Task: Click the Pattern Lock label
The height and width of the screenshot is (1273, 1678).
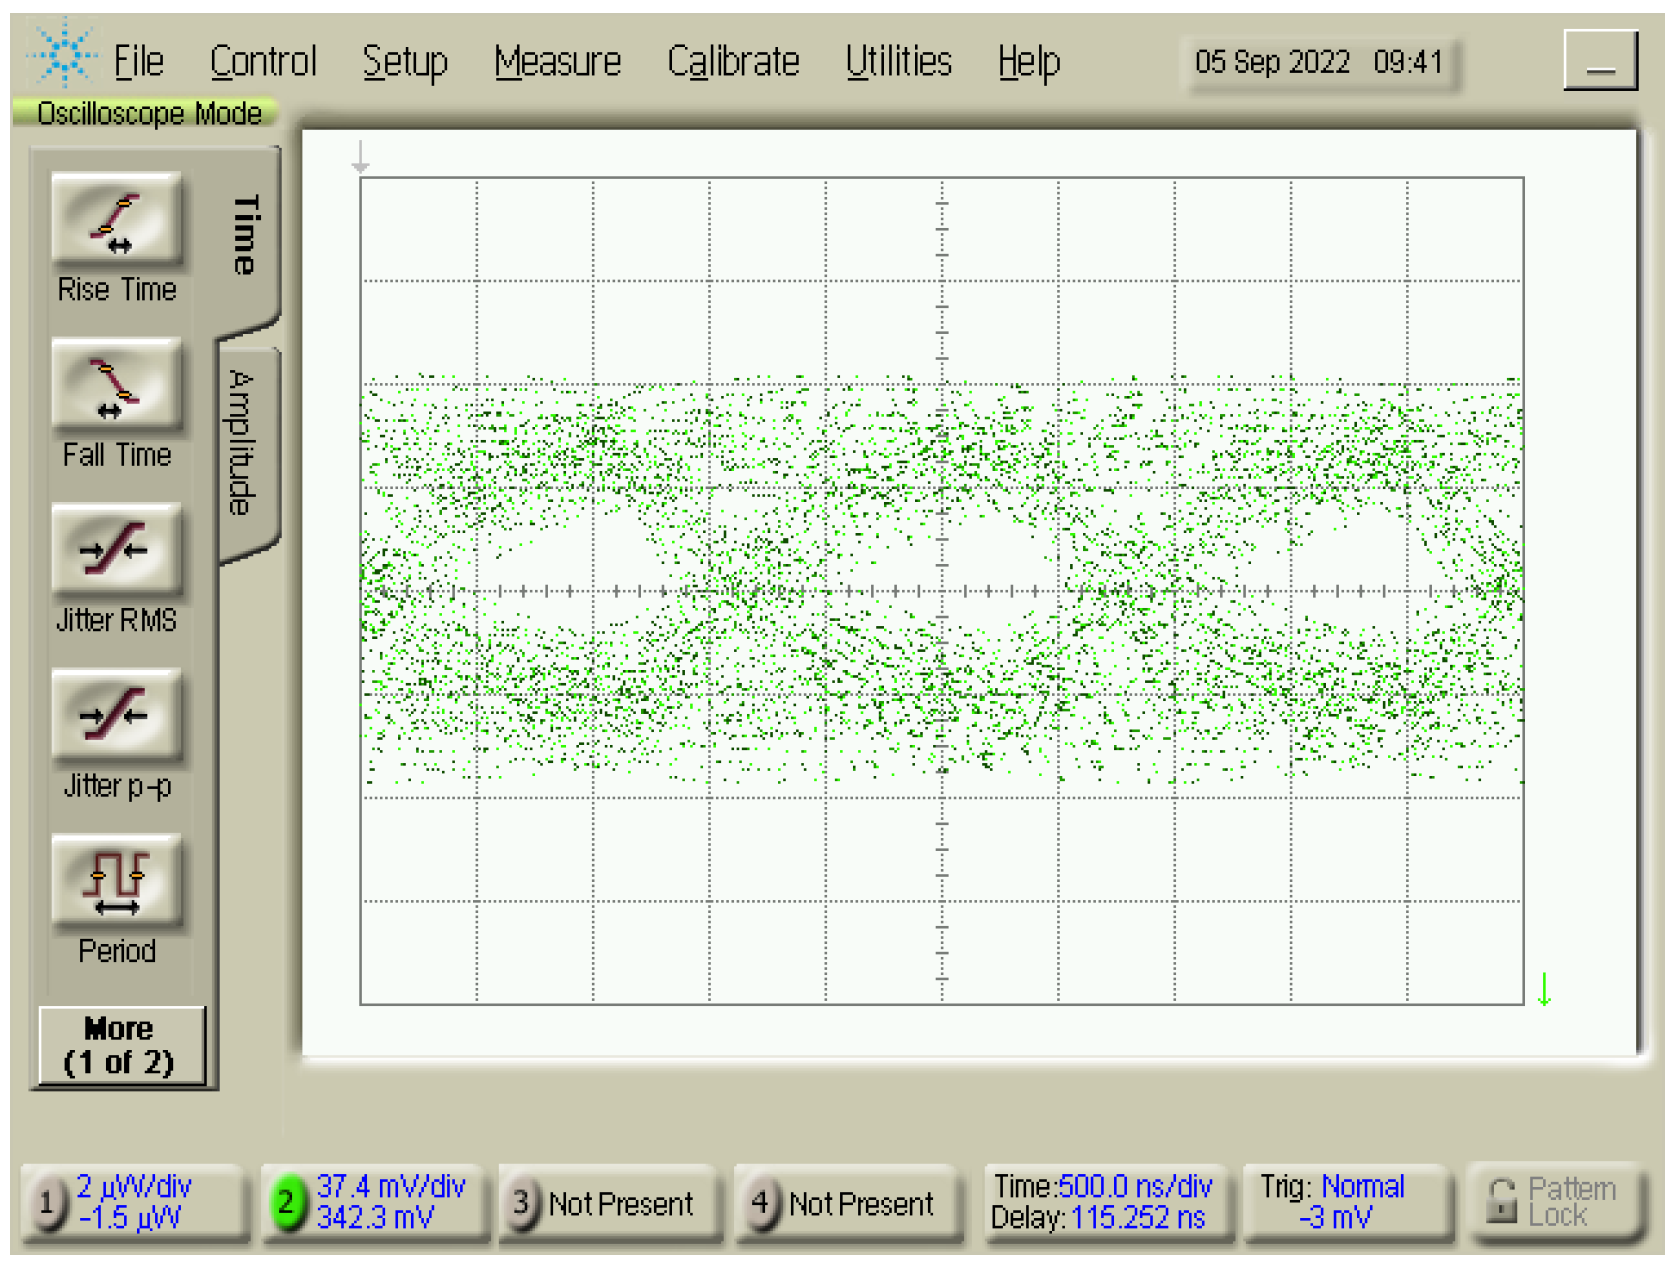Action: coord(1571,1201)
